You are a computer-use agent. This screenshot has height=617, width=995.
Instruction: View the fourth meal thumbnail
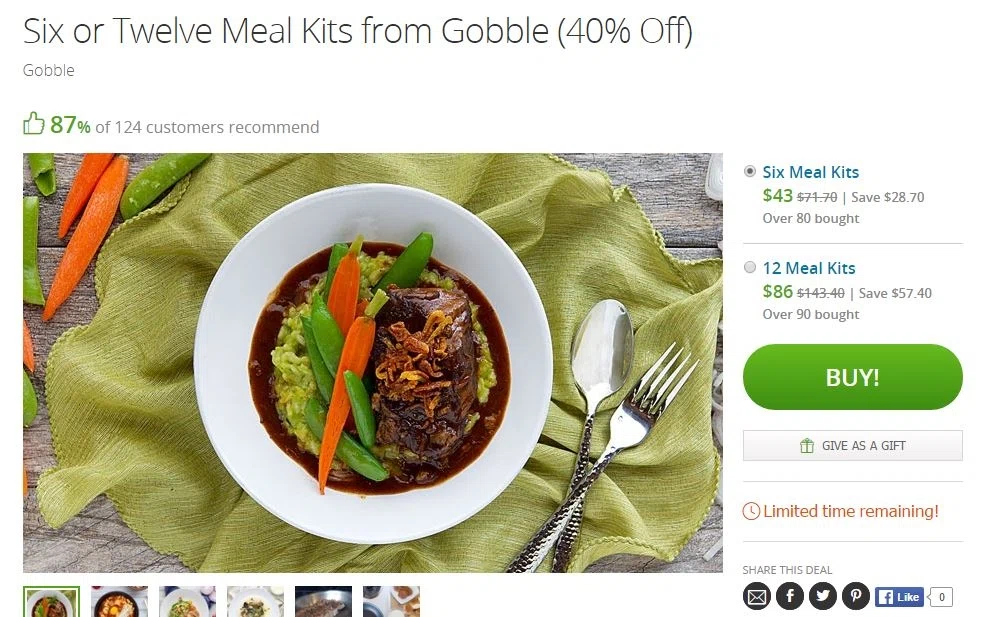point(255,602)
